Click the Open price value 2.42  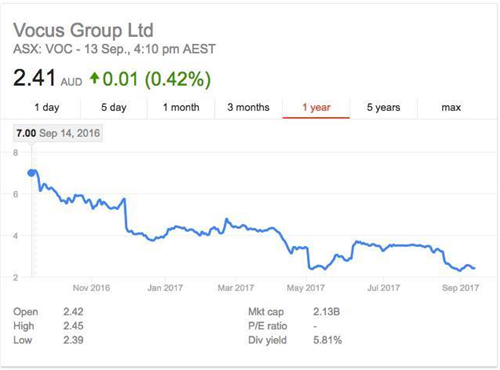pyautogui.click(x=73, y=312)
